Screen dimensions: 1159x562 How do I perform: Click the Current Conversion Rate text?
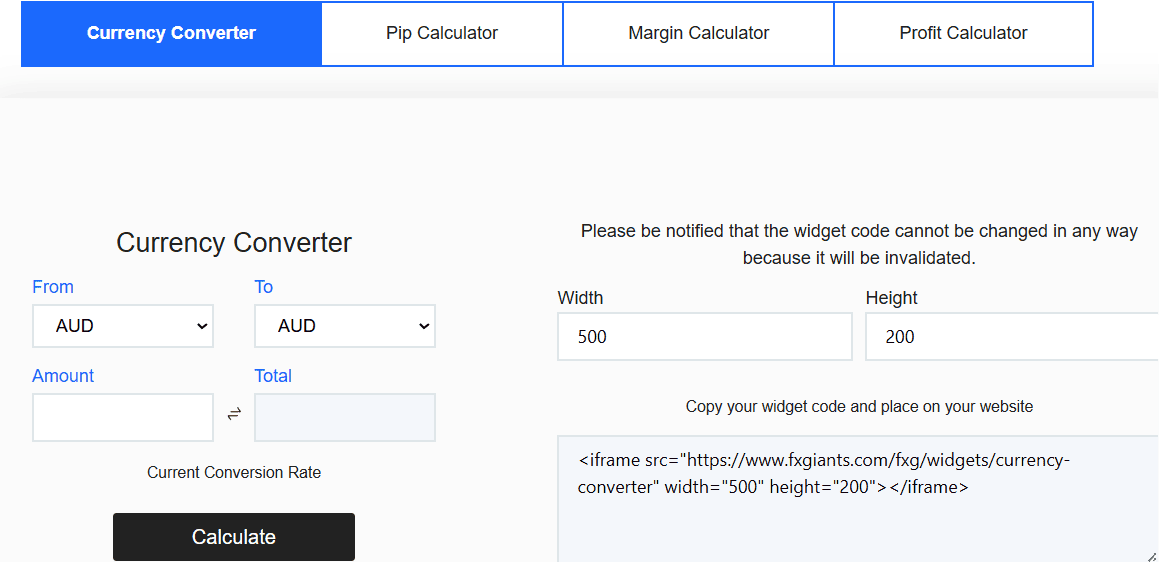pos(234,472)
